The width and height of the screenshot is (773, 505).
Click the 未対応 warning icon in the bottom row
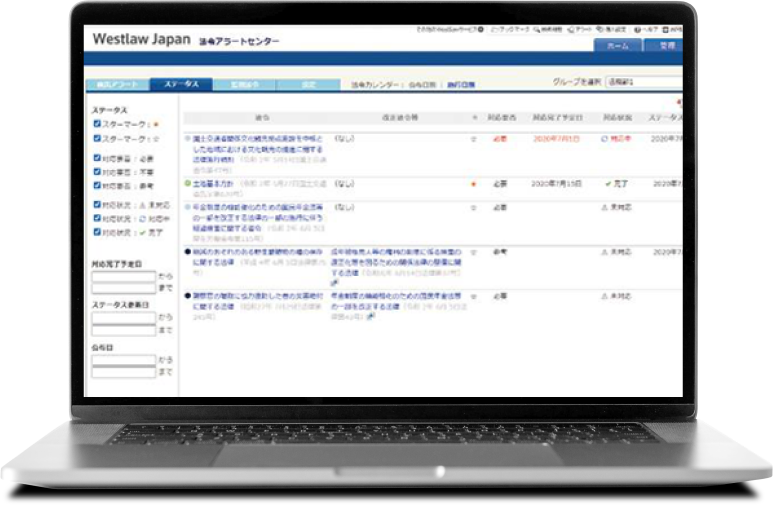point(604,296)
